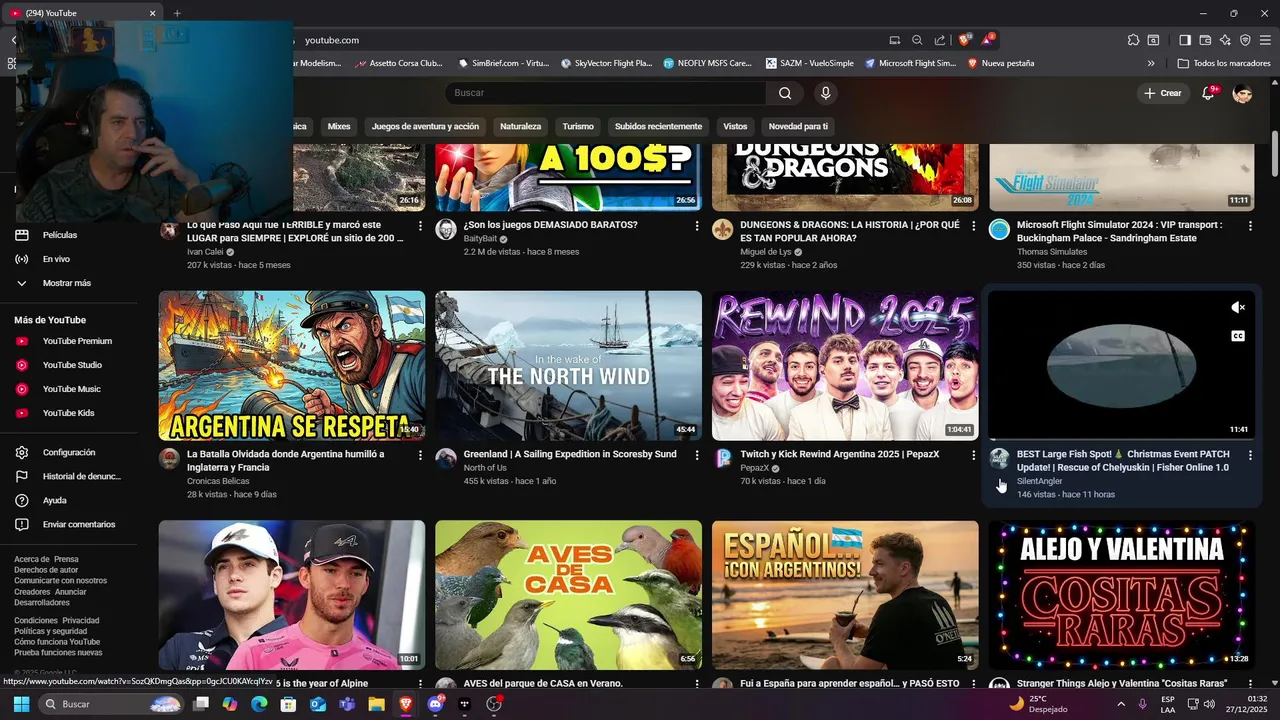Screen dimensions: 1280x720
Task: Select Subidos recientemente filter chip
Action: (658, 126)
